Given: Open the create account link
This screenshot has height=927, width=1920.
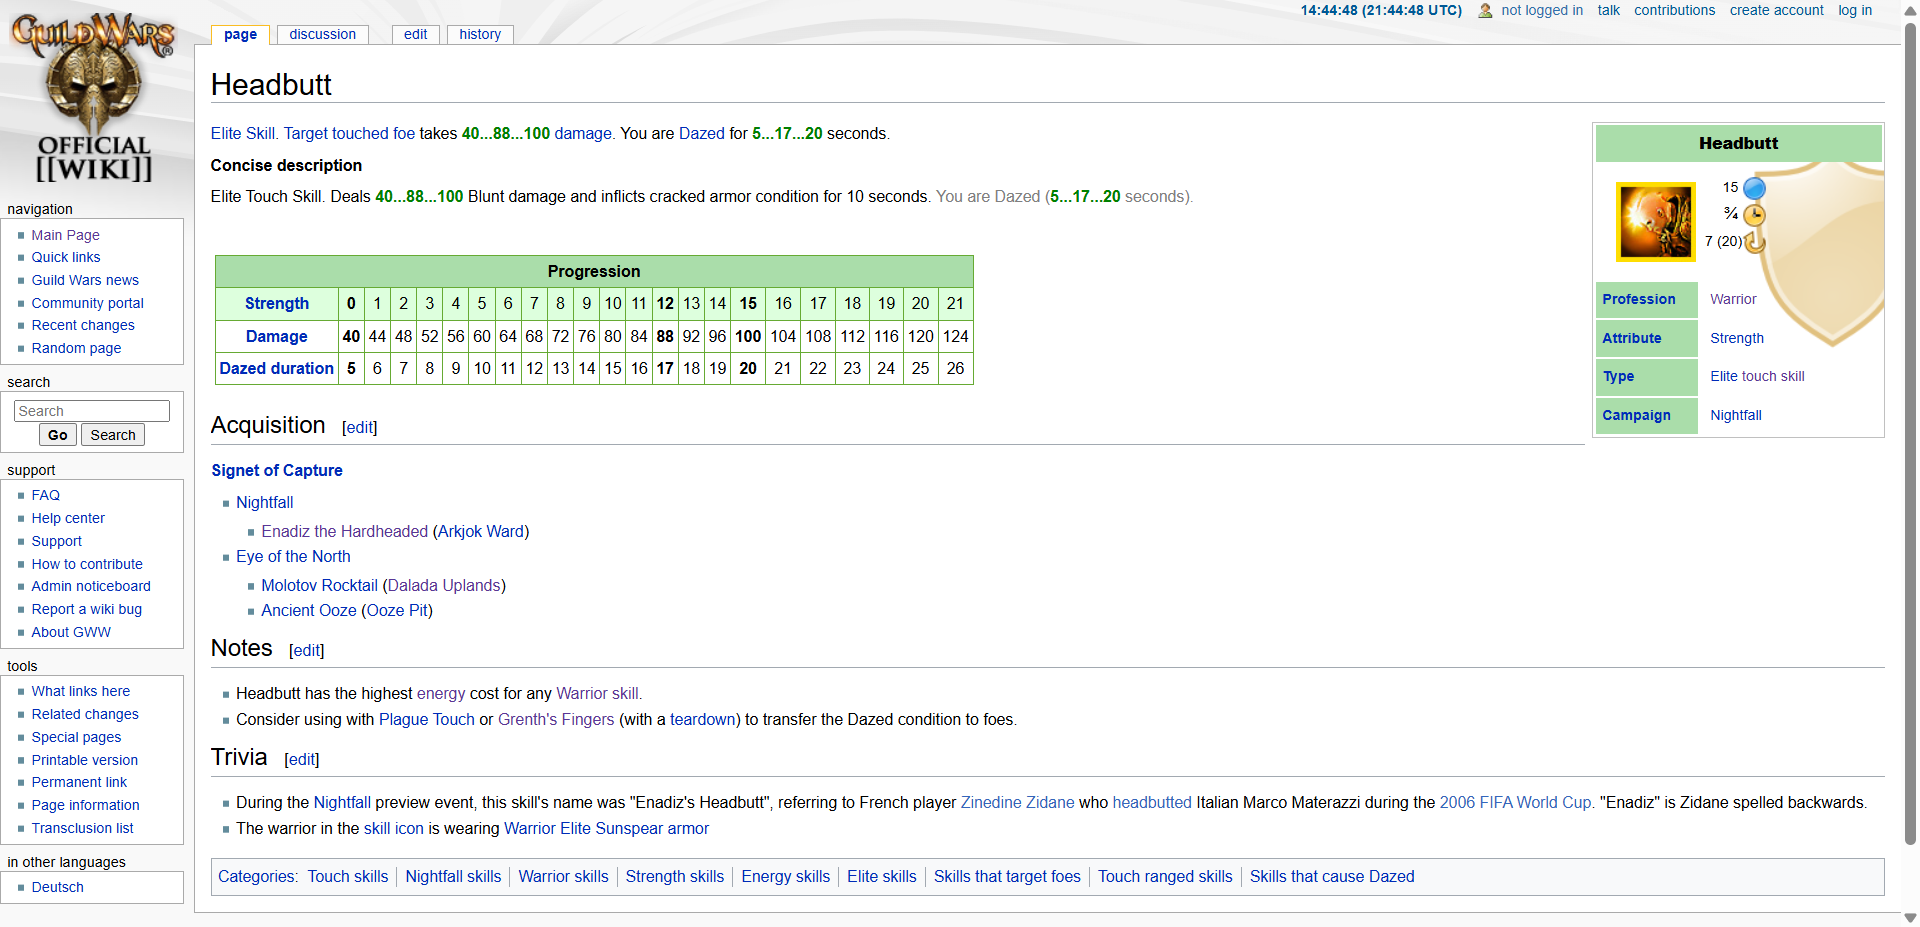Looking at the screenshot, I should (x=1776, y=10).
